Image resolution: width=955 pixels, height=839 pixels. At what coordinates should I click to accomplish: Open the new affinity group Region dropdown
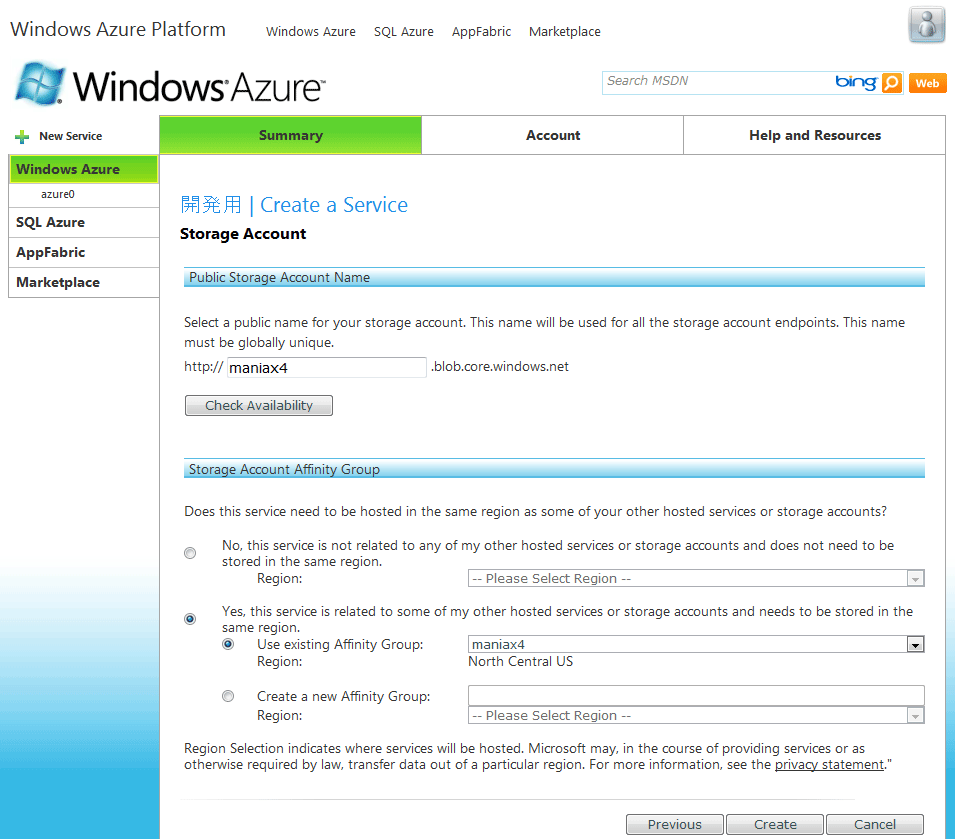[696, 715]
